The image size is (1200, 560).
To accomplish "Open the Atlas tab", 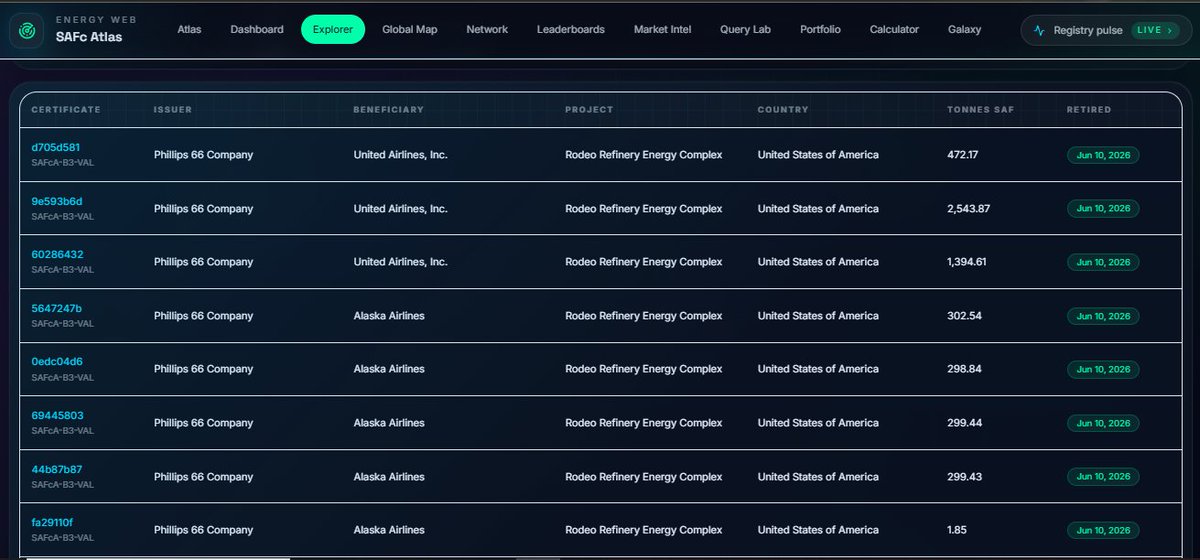I will (189, 30).
